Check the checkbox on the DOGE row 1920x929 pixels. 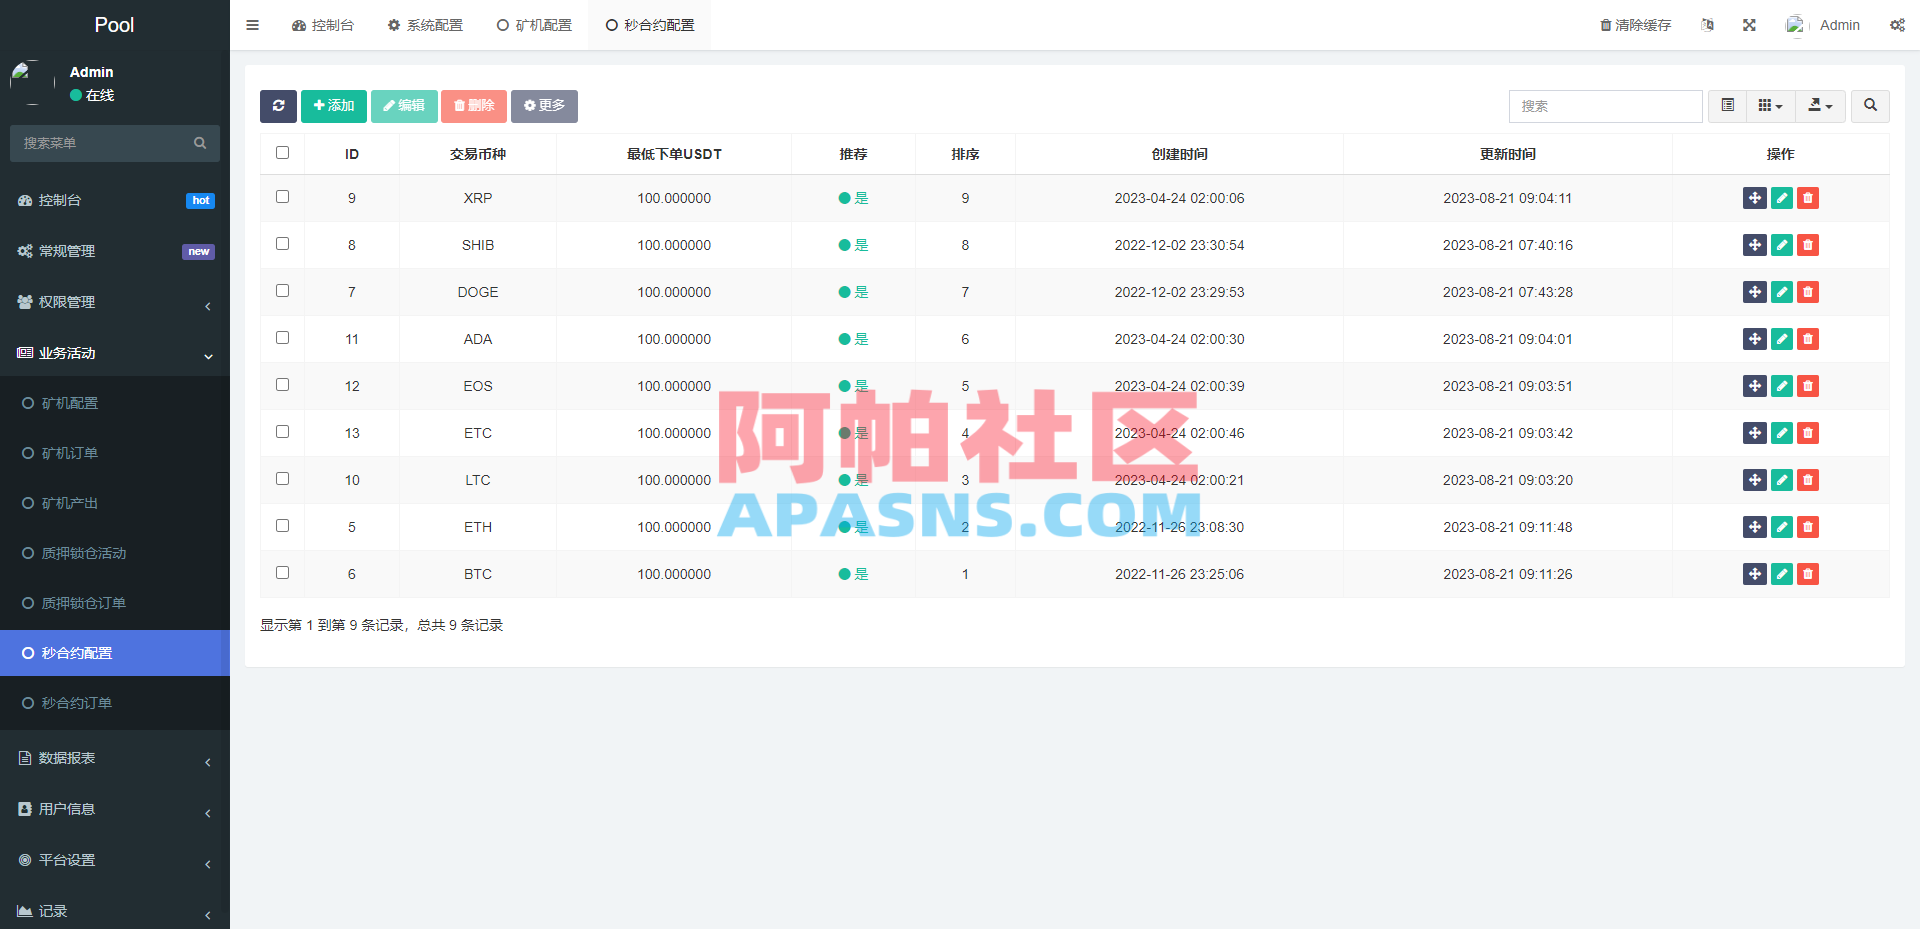click(282, 291)
